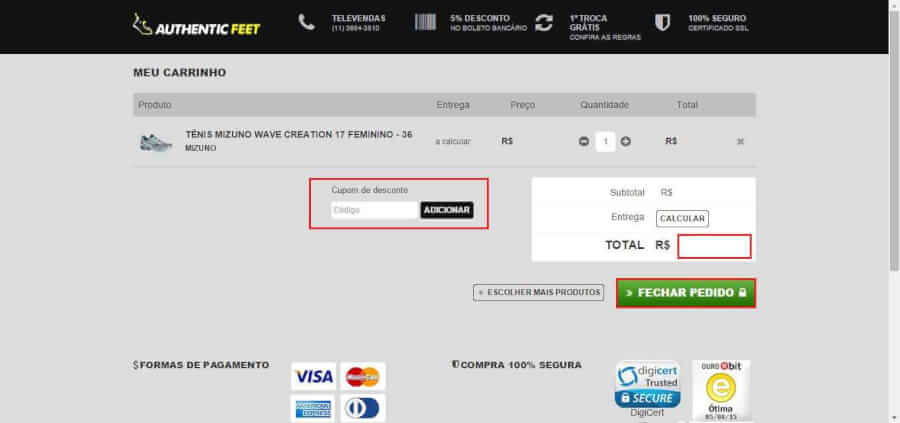The height and width of the screenshot is (423, 900).
Task: Click the Authentic Feet logo
Action: [x=196, y=25]
